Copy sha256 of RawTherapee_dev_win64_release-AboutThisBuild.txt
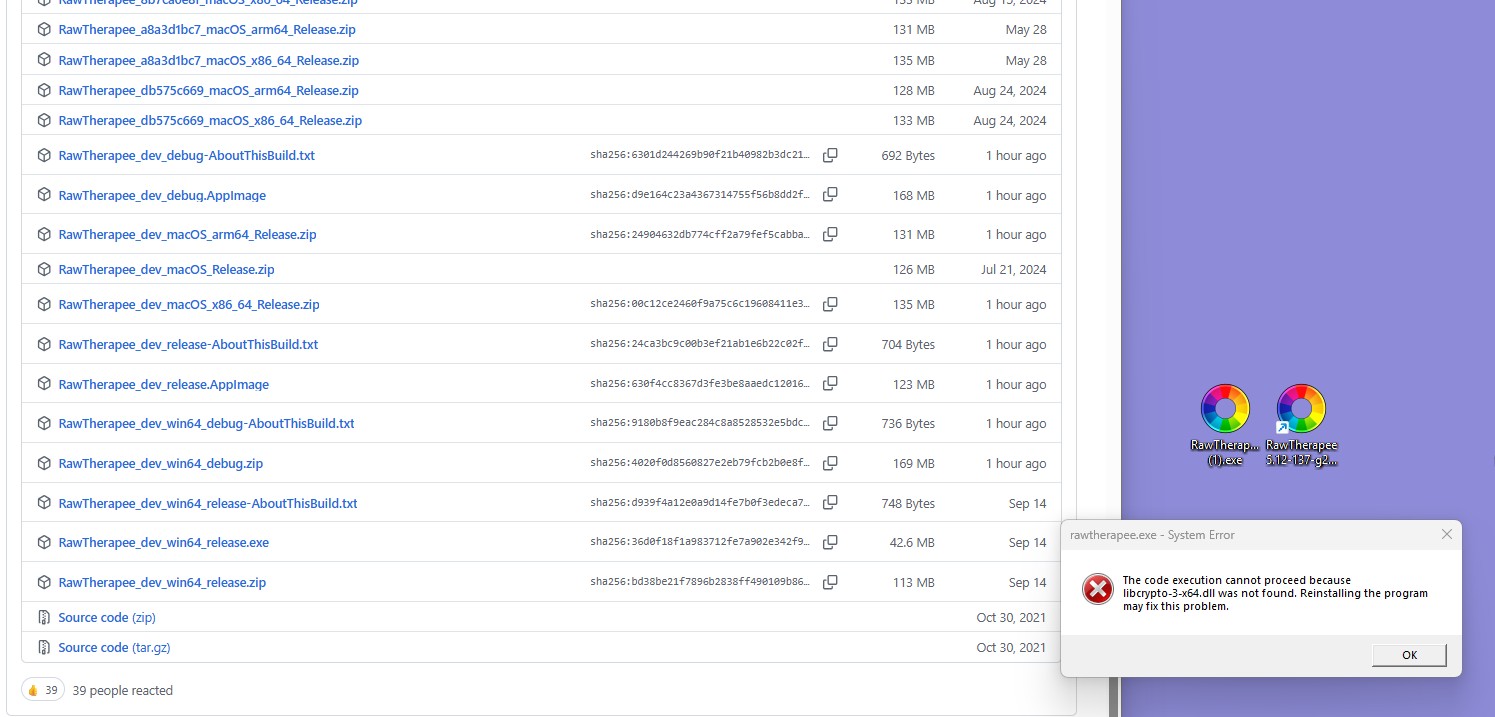 tap(830, 503)
